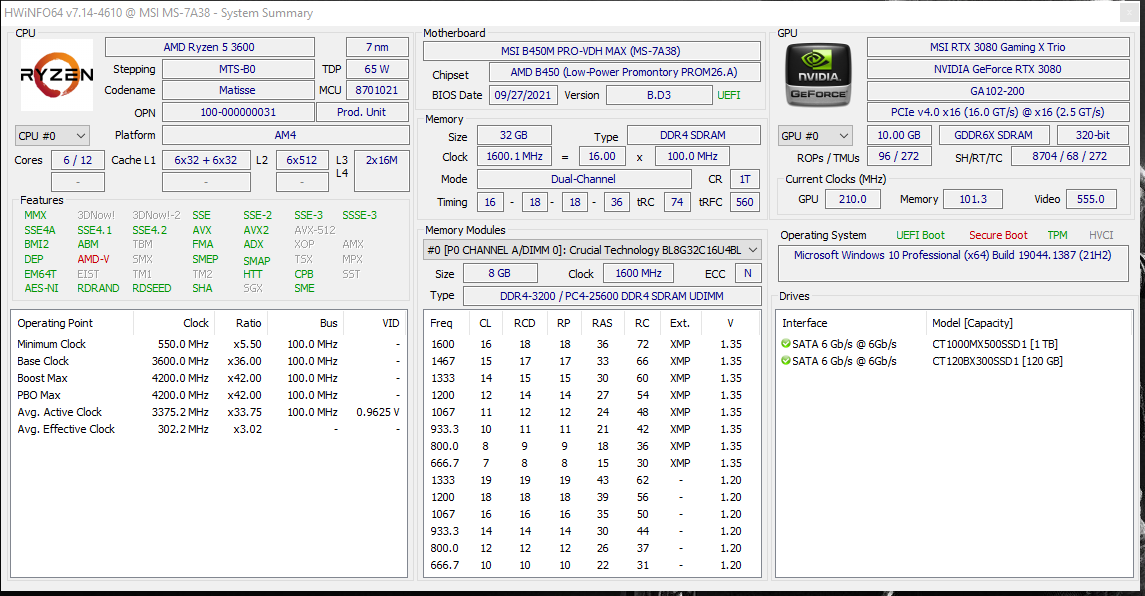The image size is (1145, 596).
Task: Open the GPU #0 selector dropdown
Action: 815,136
